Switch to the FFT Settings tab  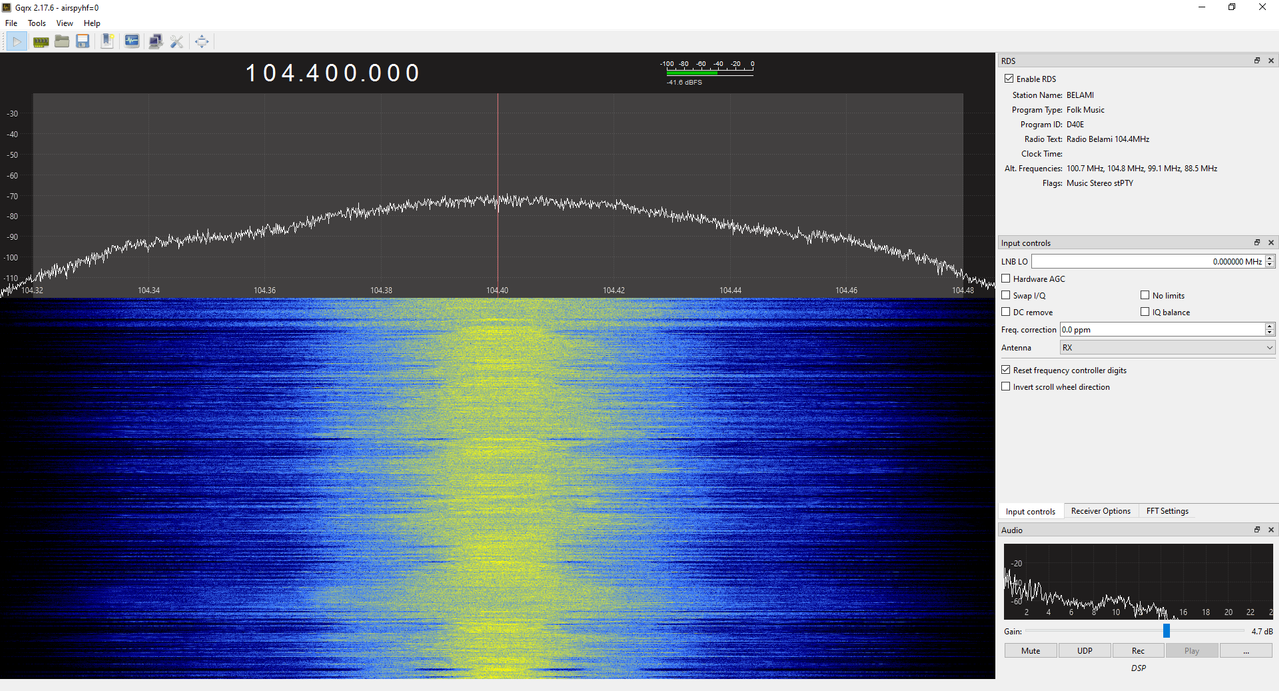(x=1167, y=511)
